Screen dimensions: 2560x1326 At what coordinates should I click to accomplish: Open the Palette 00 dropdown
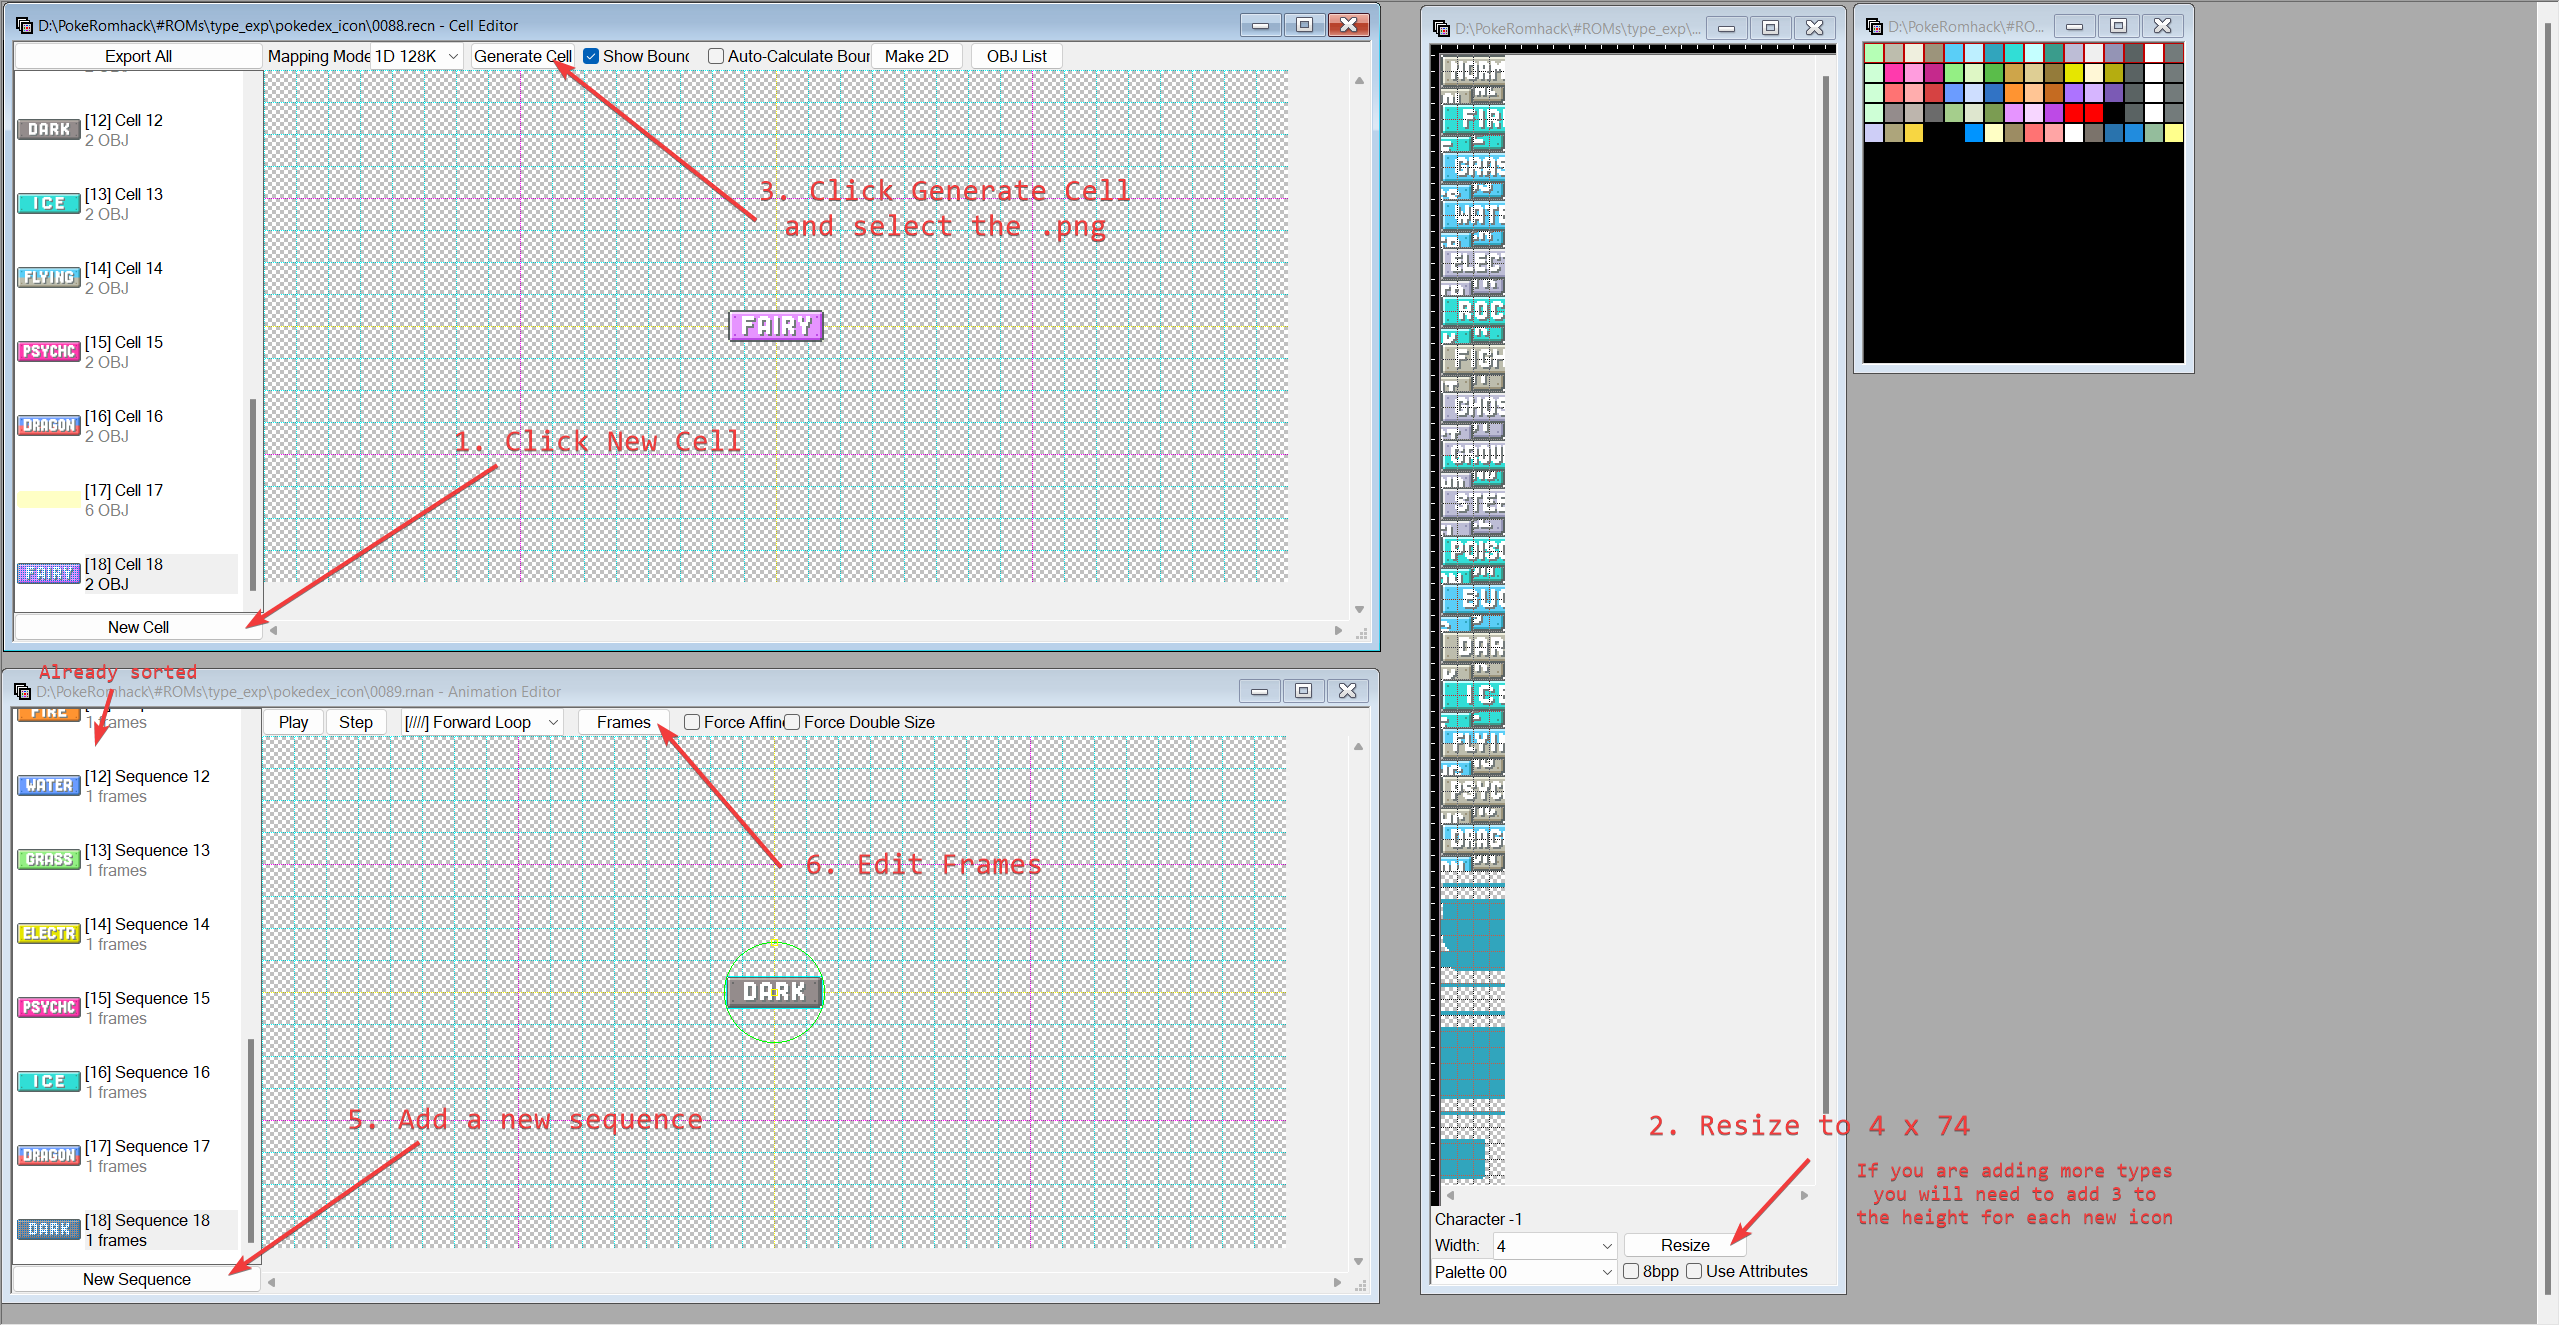coord(1523,1272)
